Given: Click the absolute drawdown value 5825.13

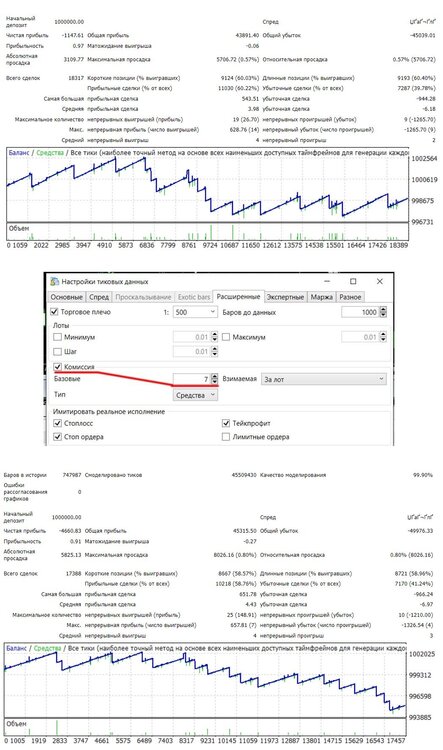Looking at the screenshot, I should click(71, 555).
